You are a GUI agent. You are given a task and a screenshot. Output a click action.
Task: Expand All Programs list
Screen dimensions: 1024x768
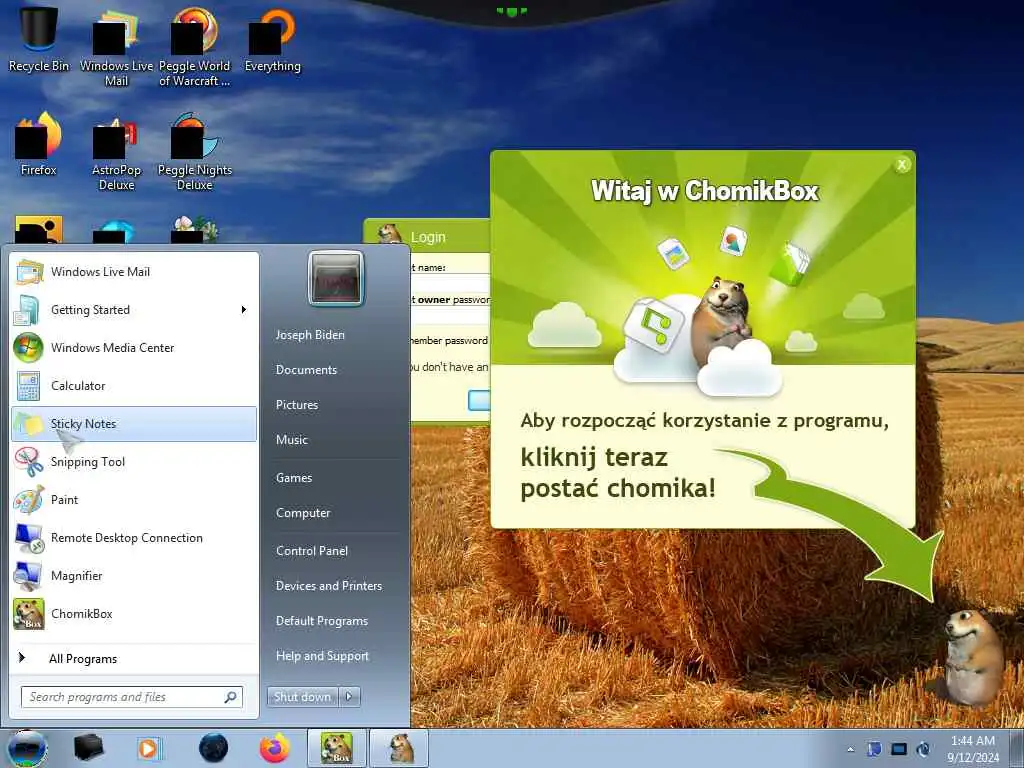134,658
